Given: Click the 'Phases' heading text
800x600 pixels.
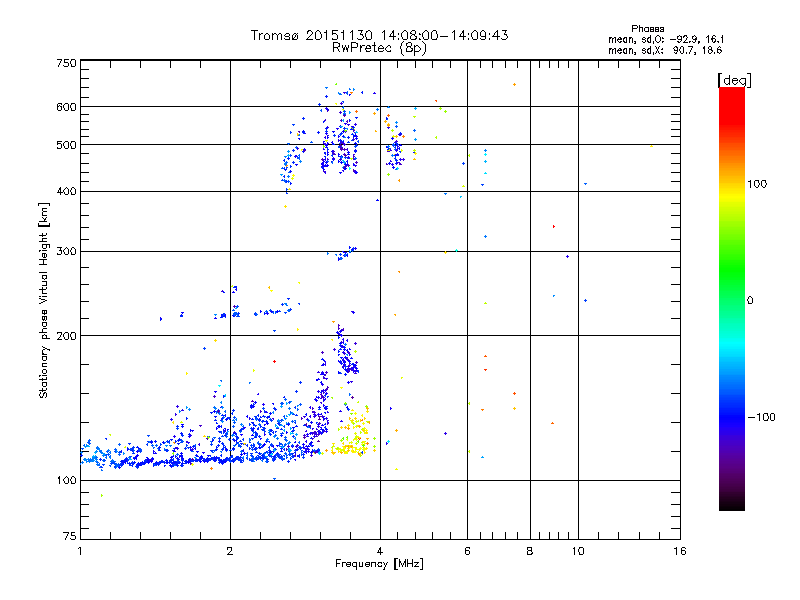Looking at the screenshot, I should coord(647,29).
